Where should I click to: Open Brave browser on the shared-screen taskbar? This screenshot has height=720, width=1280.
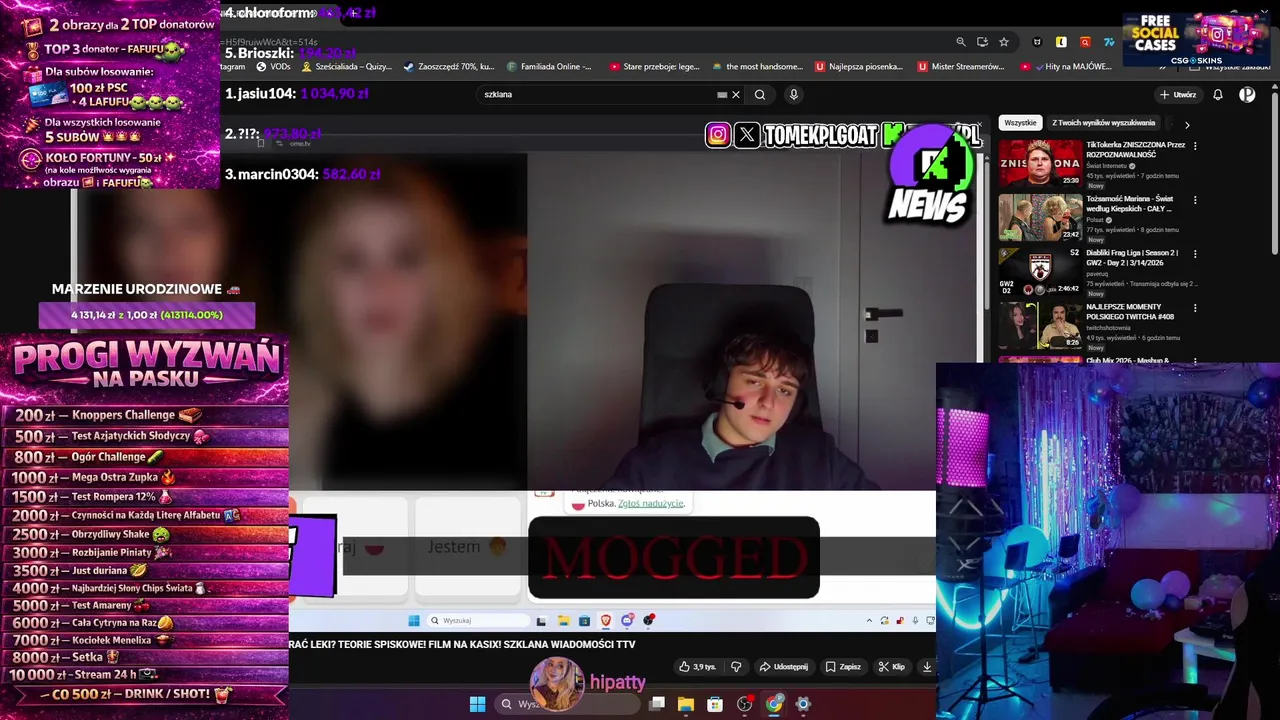point(605,621)
